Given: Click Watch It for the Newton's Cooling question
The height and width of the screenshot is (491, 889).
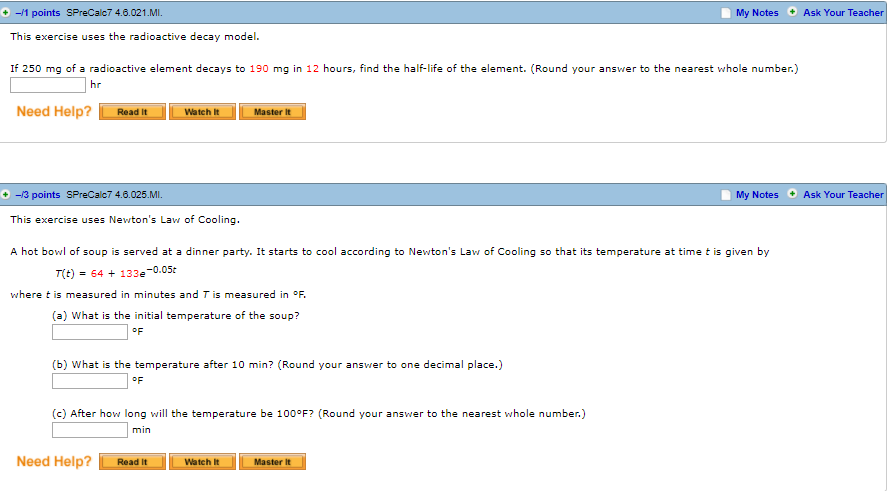Looking at the screenshot, I should pyautogui.click(x=202, y=462).
